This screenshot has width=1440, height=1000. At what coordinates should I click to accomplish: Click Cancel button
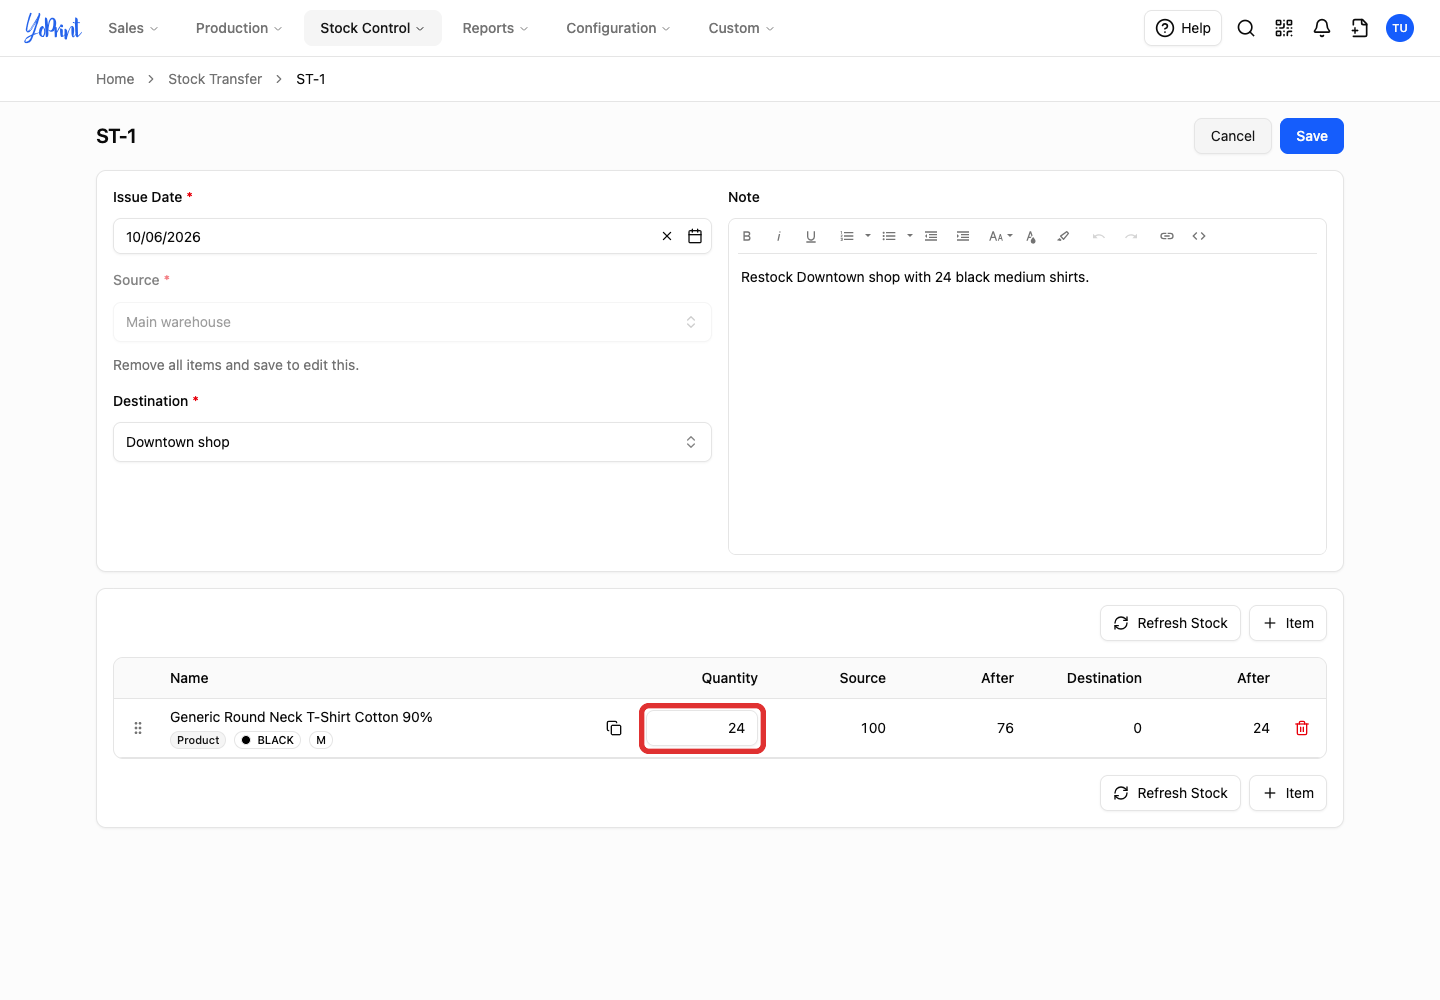tap(1233, 136)
